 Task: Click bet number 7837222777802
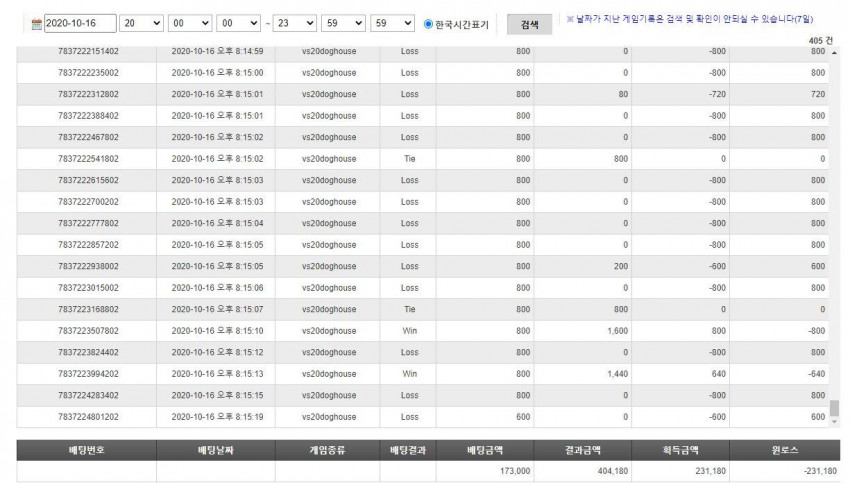click(x=88, y=223)
